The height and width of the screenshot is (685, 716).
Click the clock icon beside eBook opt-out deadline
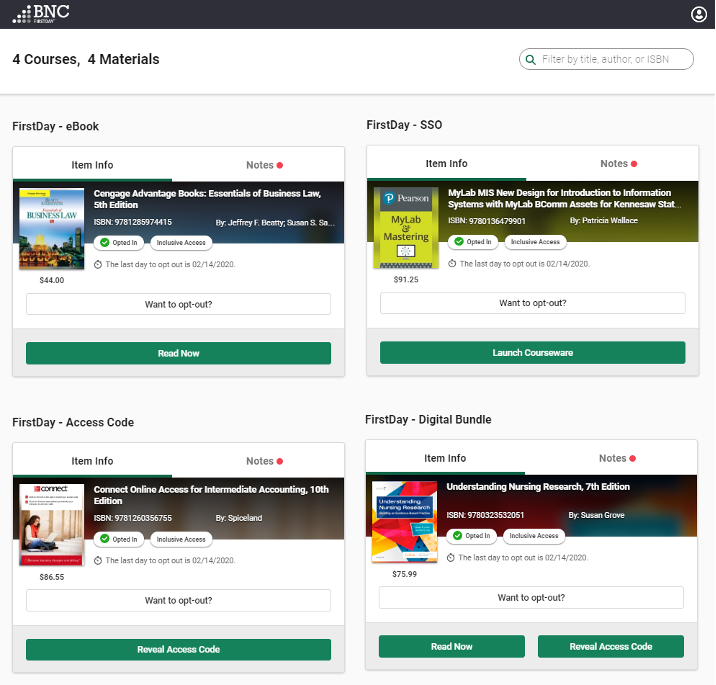pyautogui.click(x=98, y=264)
